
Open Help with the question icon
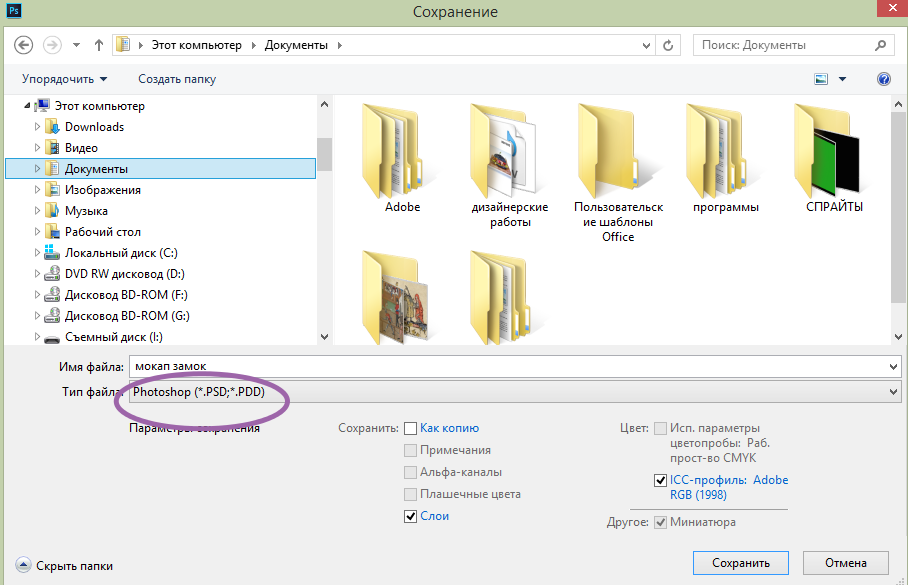(884, 79)
